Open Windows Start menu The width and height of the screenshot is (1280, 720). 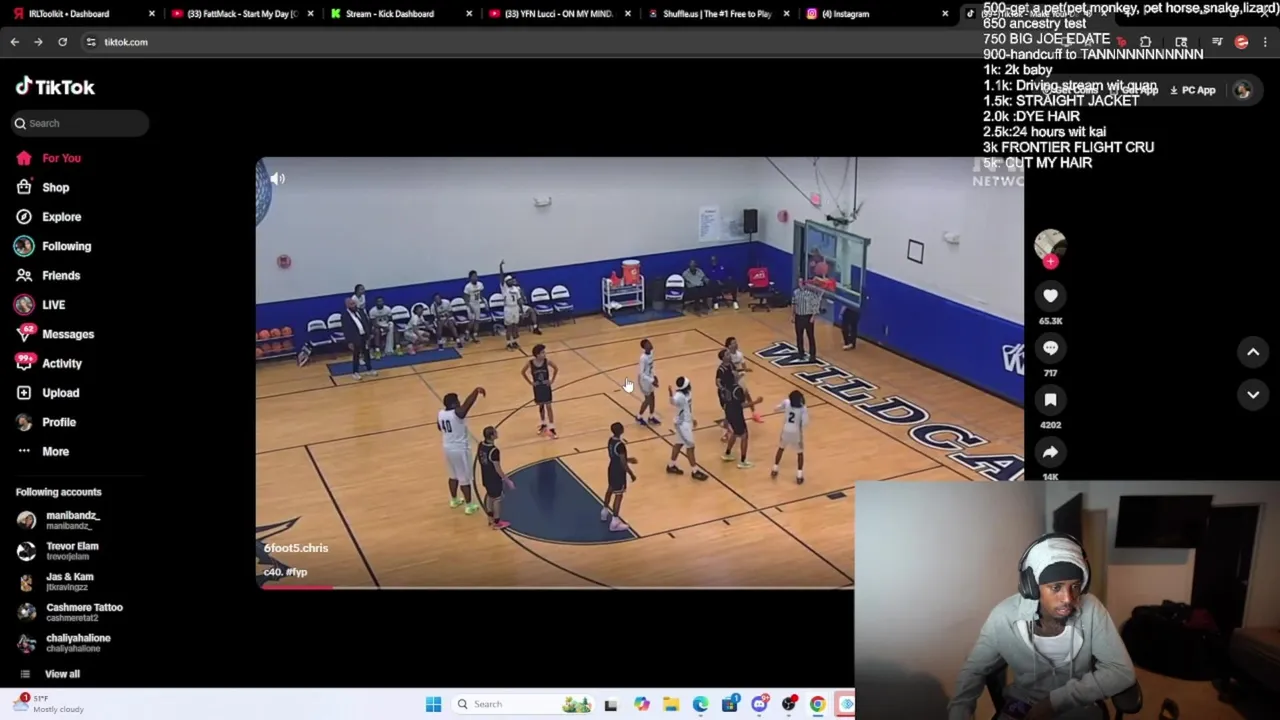tap(433, 704)
